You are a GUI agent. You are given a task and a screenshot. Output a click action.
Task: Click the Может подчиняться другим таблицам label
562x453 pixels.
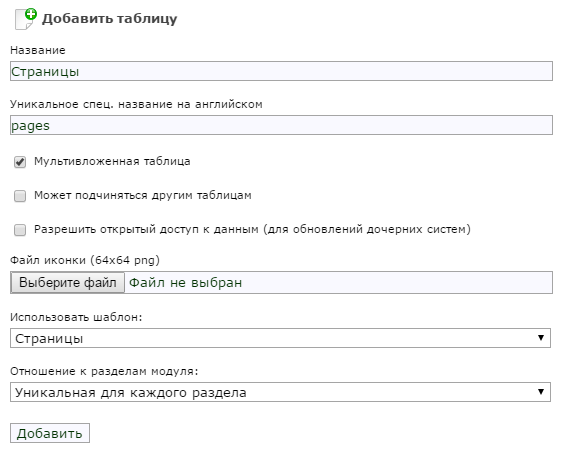[143, 195]
